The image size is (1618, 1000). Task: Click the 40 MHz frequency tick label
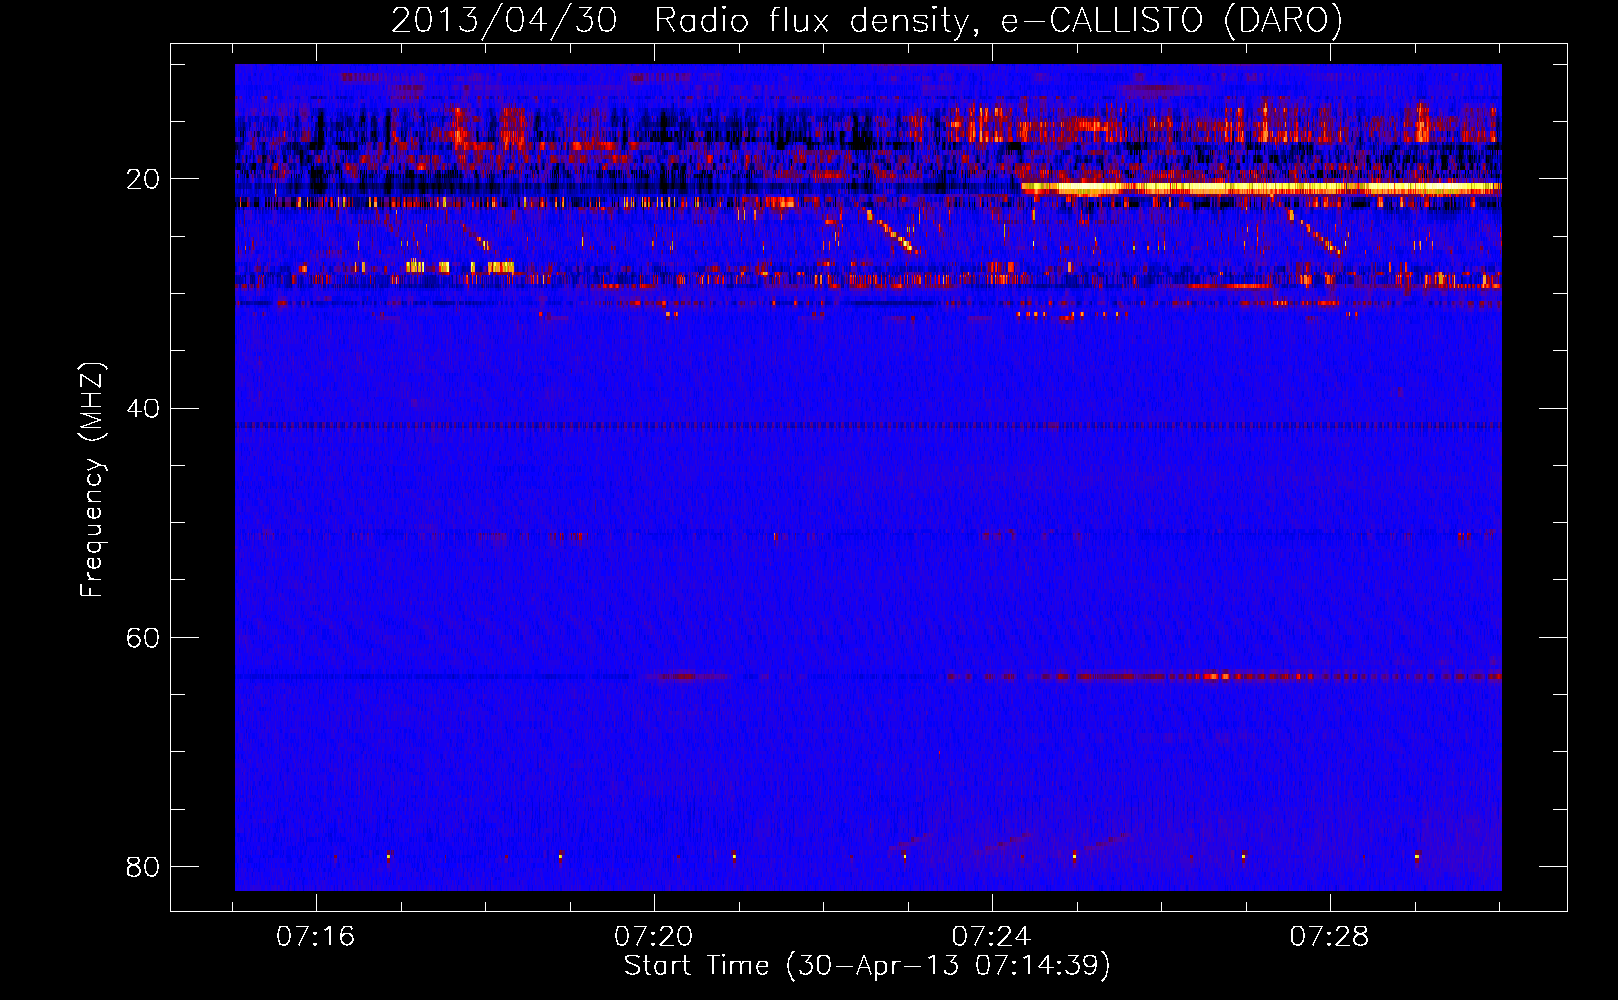(143, 408)
